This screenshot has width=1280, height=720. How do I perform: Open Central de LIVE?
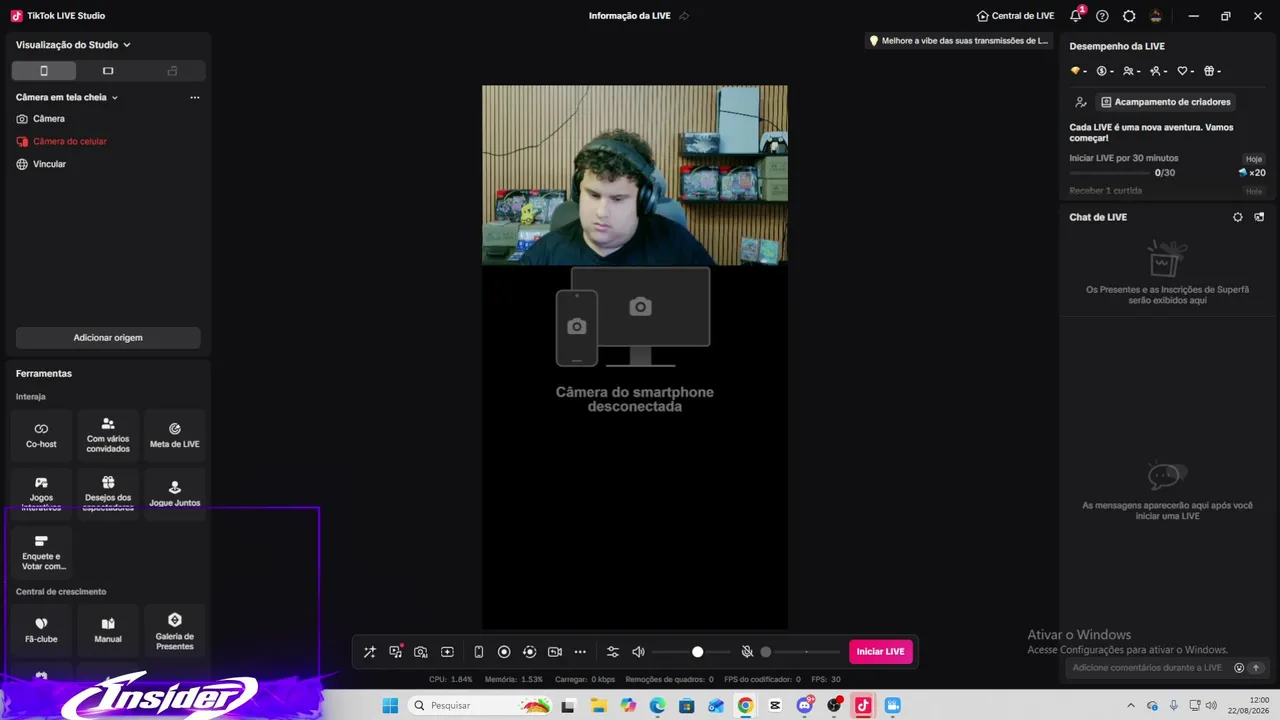pyautogui.click(x=1016, y=16)
